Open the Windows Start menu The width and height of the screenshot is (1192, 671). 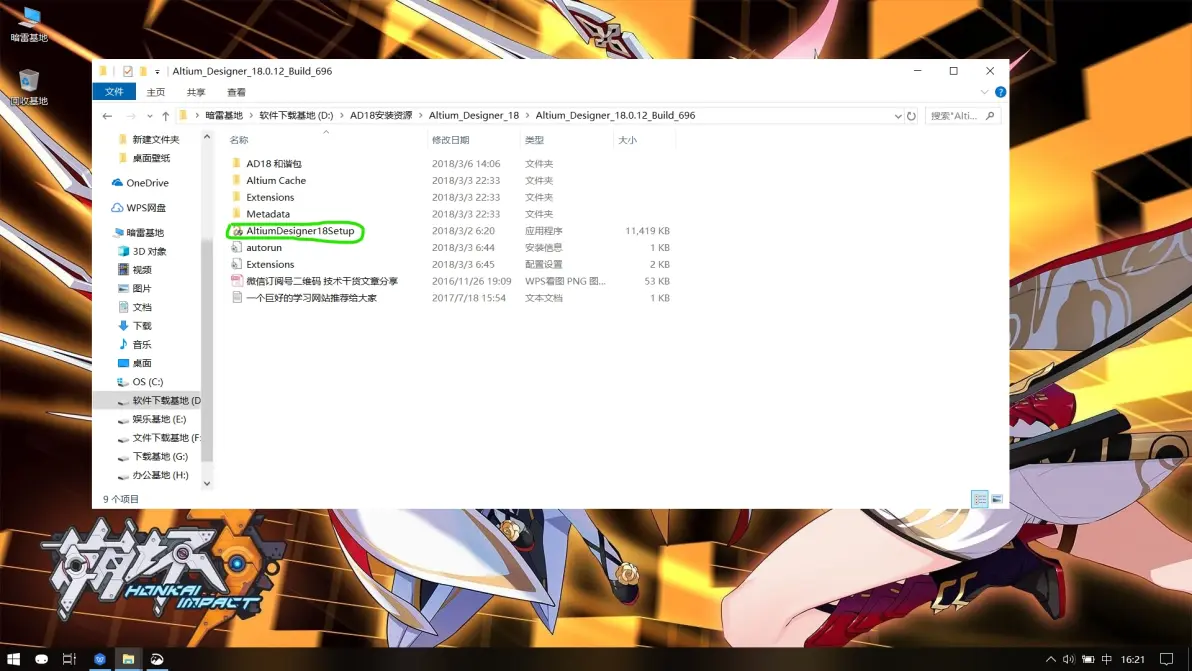[x=13, y=659]
